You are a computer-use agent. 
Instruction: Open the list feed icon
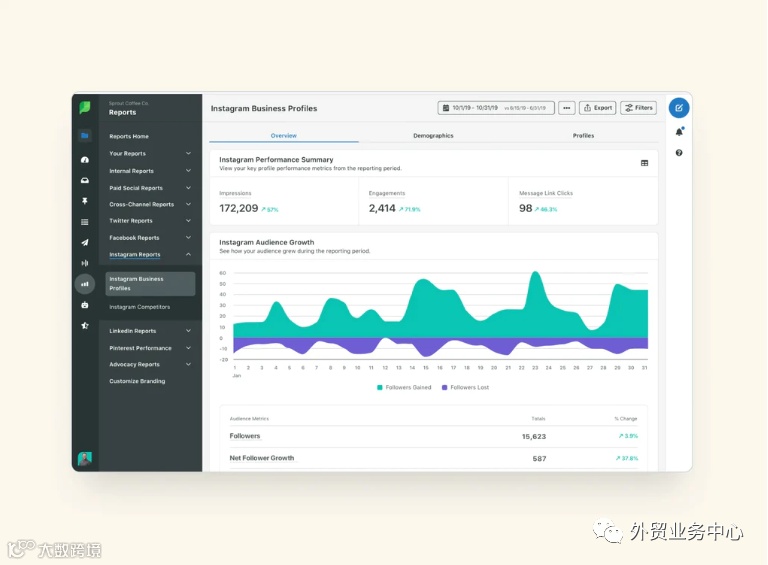[85, 222]
